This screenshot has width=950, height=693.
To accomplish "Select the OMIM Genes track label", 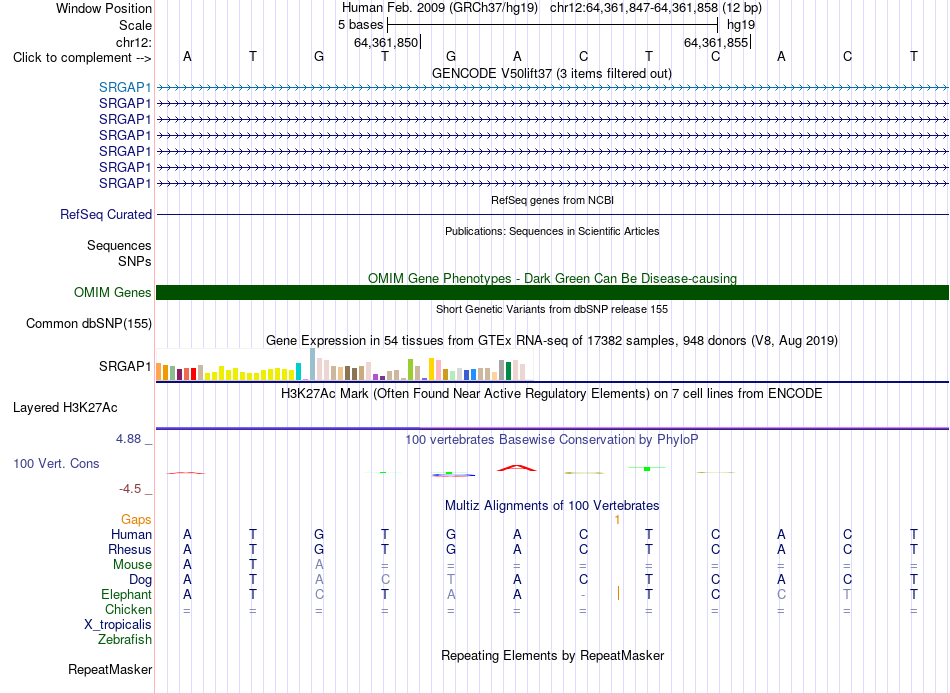I will [112, 293].
